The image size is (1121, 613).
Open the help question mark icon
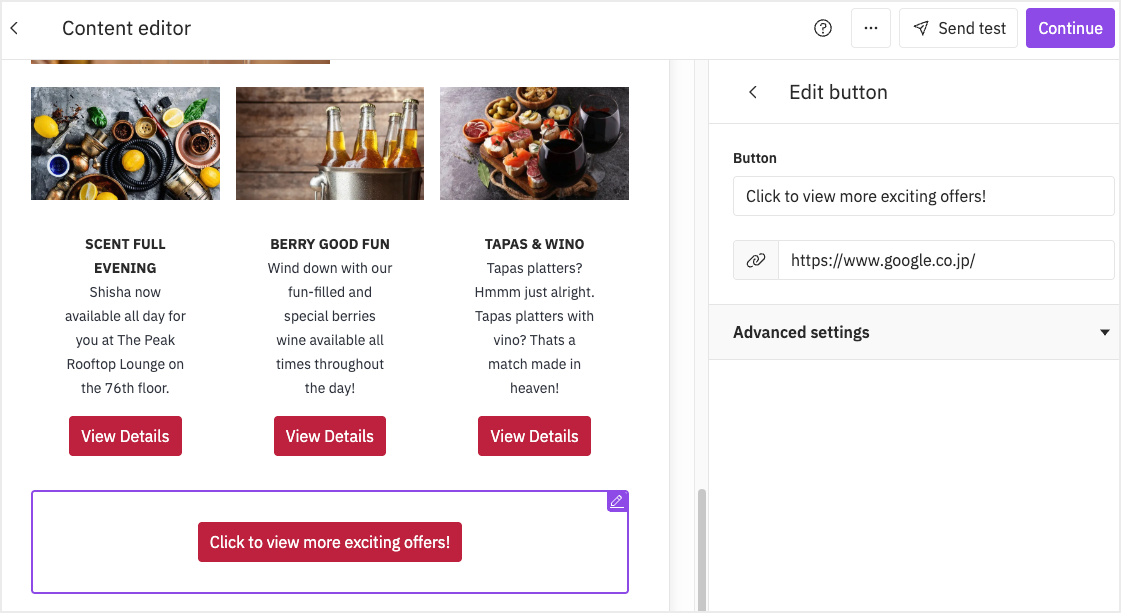pyautogui.click(x=823, y=28)
